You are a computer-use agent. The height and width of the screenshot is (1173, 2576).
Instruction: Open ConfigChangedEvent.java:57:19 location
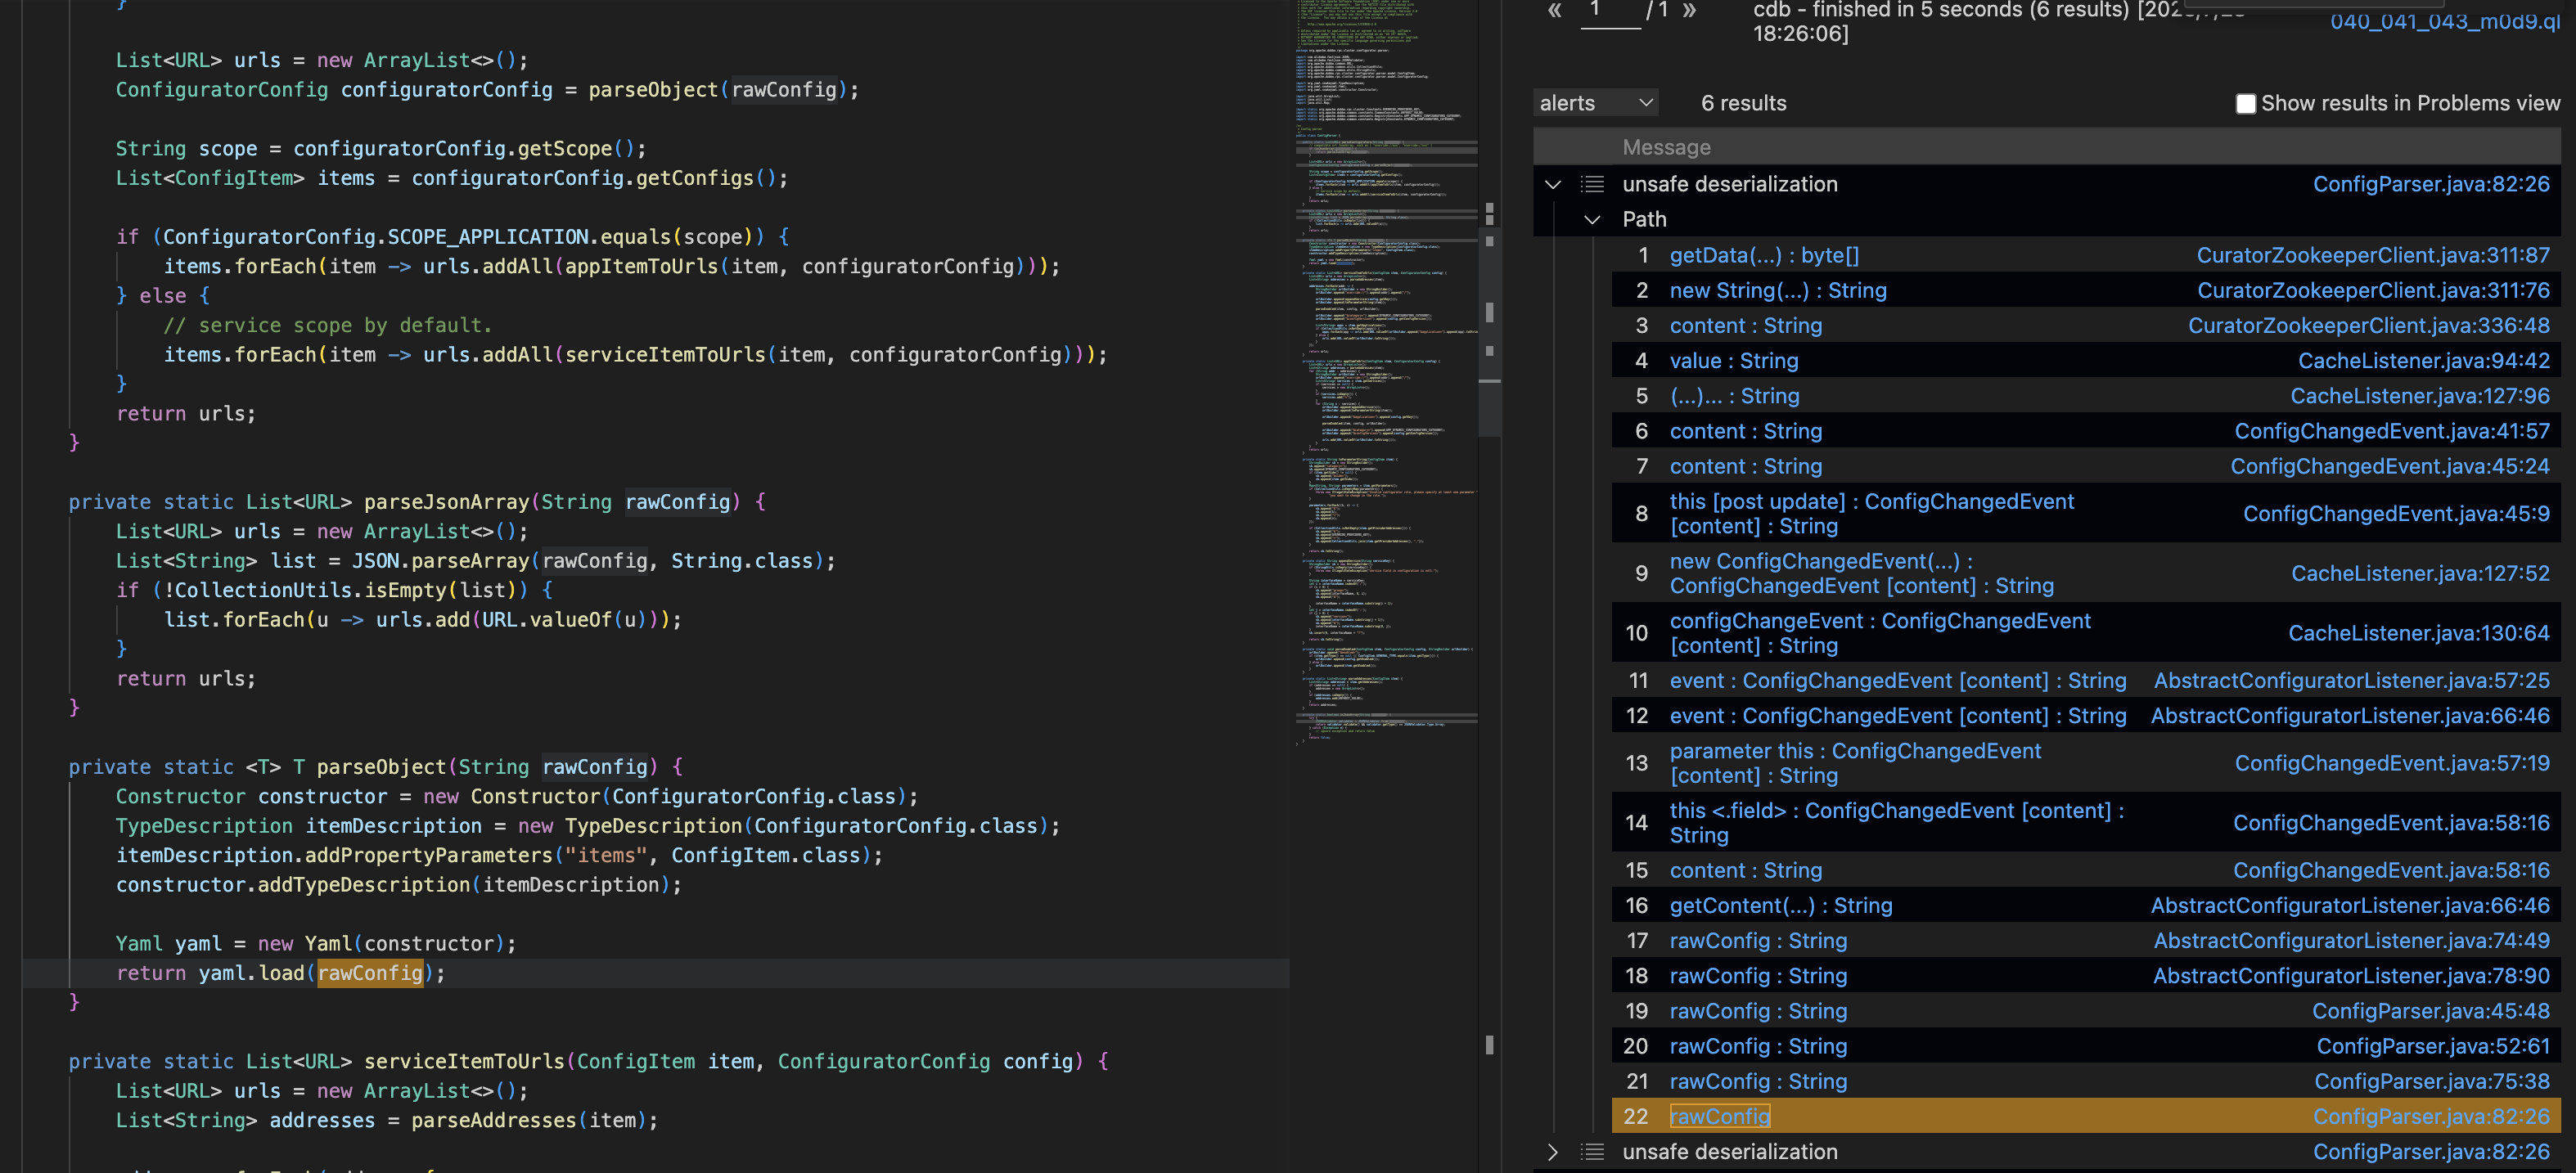pyautogui.click(x=2392, y=763)
